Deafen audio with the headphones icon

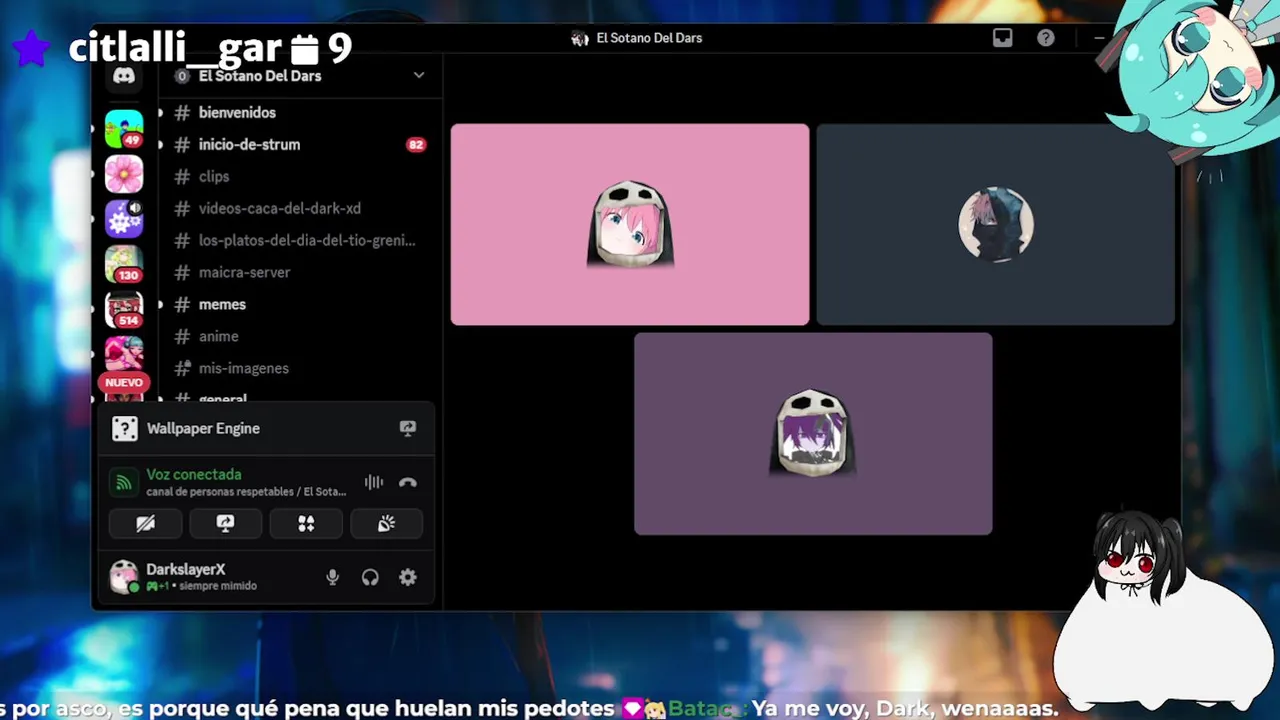tap(370, 577)
